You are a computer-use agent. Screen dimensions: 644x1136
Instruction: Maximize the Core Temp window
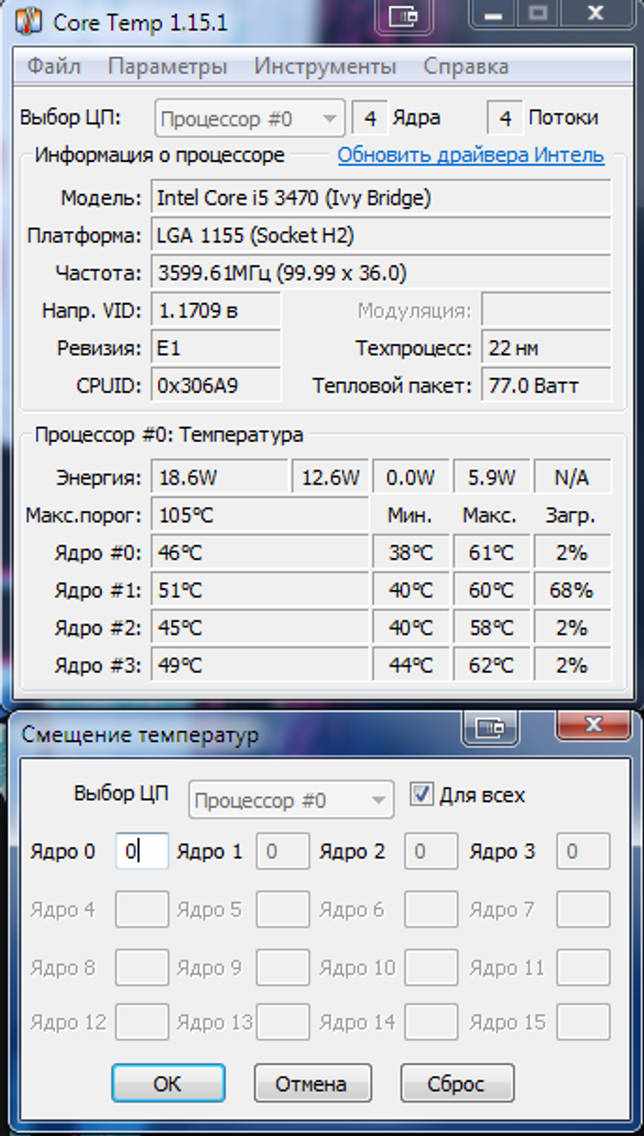click(x=537, y=12)
